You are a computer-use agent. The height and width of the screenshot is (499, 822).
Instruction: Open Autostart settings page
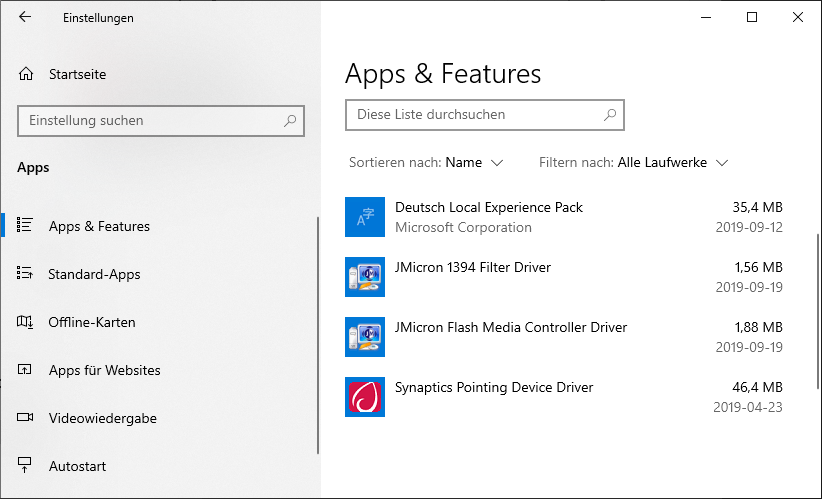tap(159, 466)
